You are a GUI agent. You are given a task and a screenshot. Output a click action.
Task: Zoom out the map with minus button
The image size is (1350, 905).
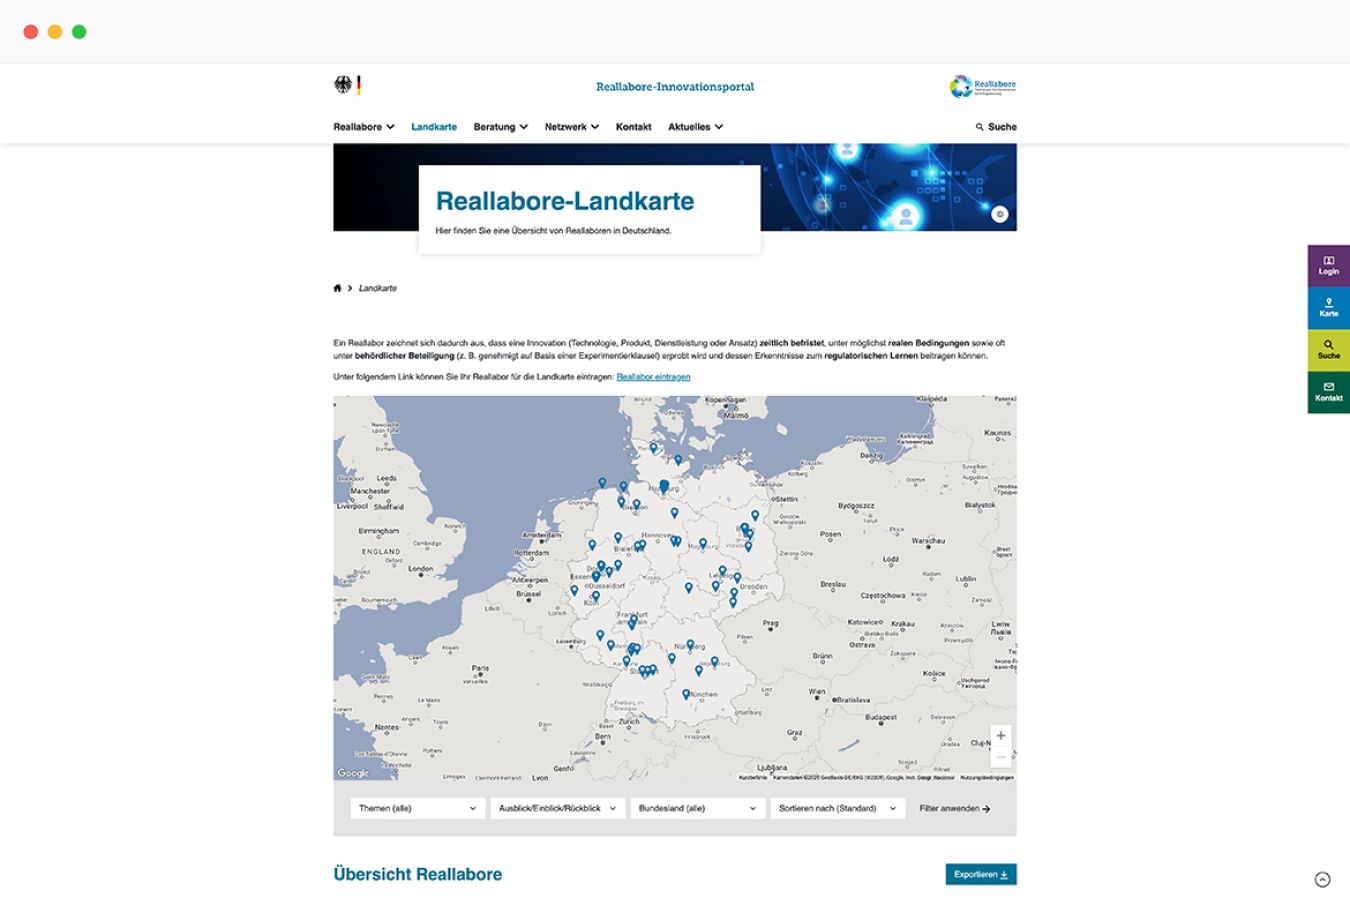tap(1000, 758)
